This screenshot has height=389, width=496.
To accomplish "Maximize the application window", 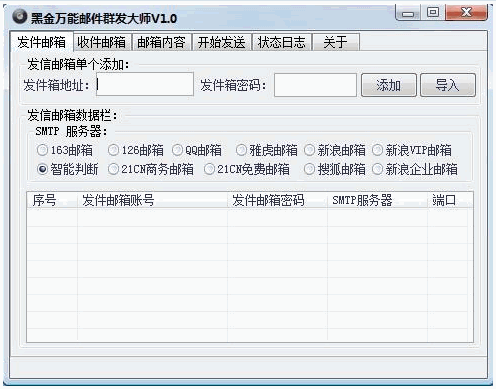I will point(433,13).
